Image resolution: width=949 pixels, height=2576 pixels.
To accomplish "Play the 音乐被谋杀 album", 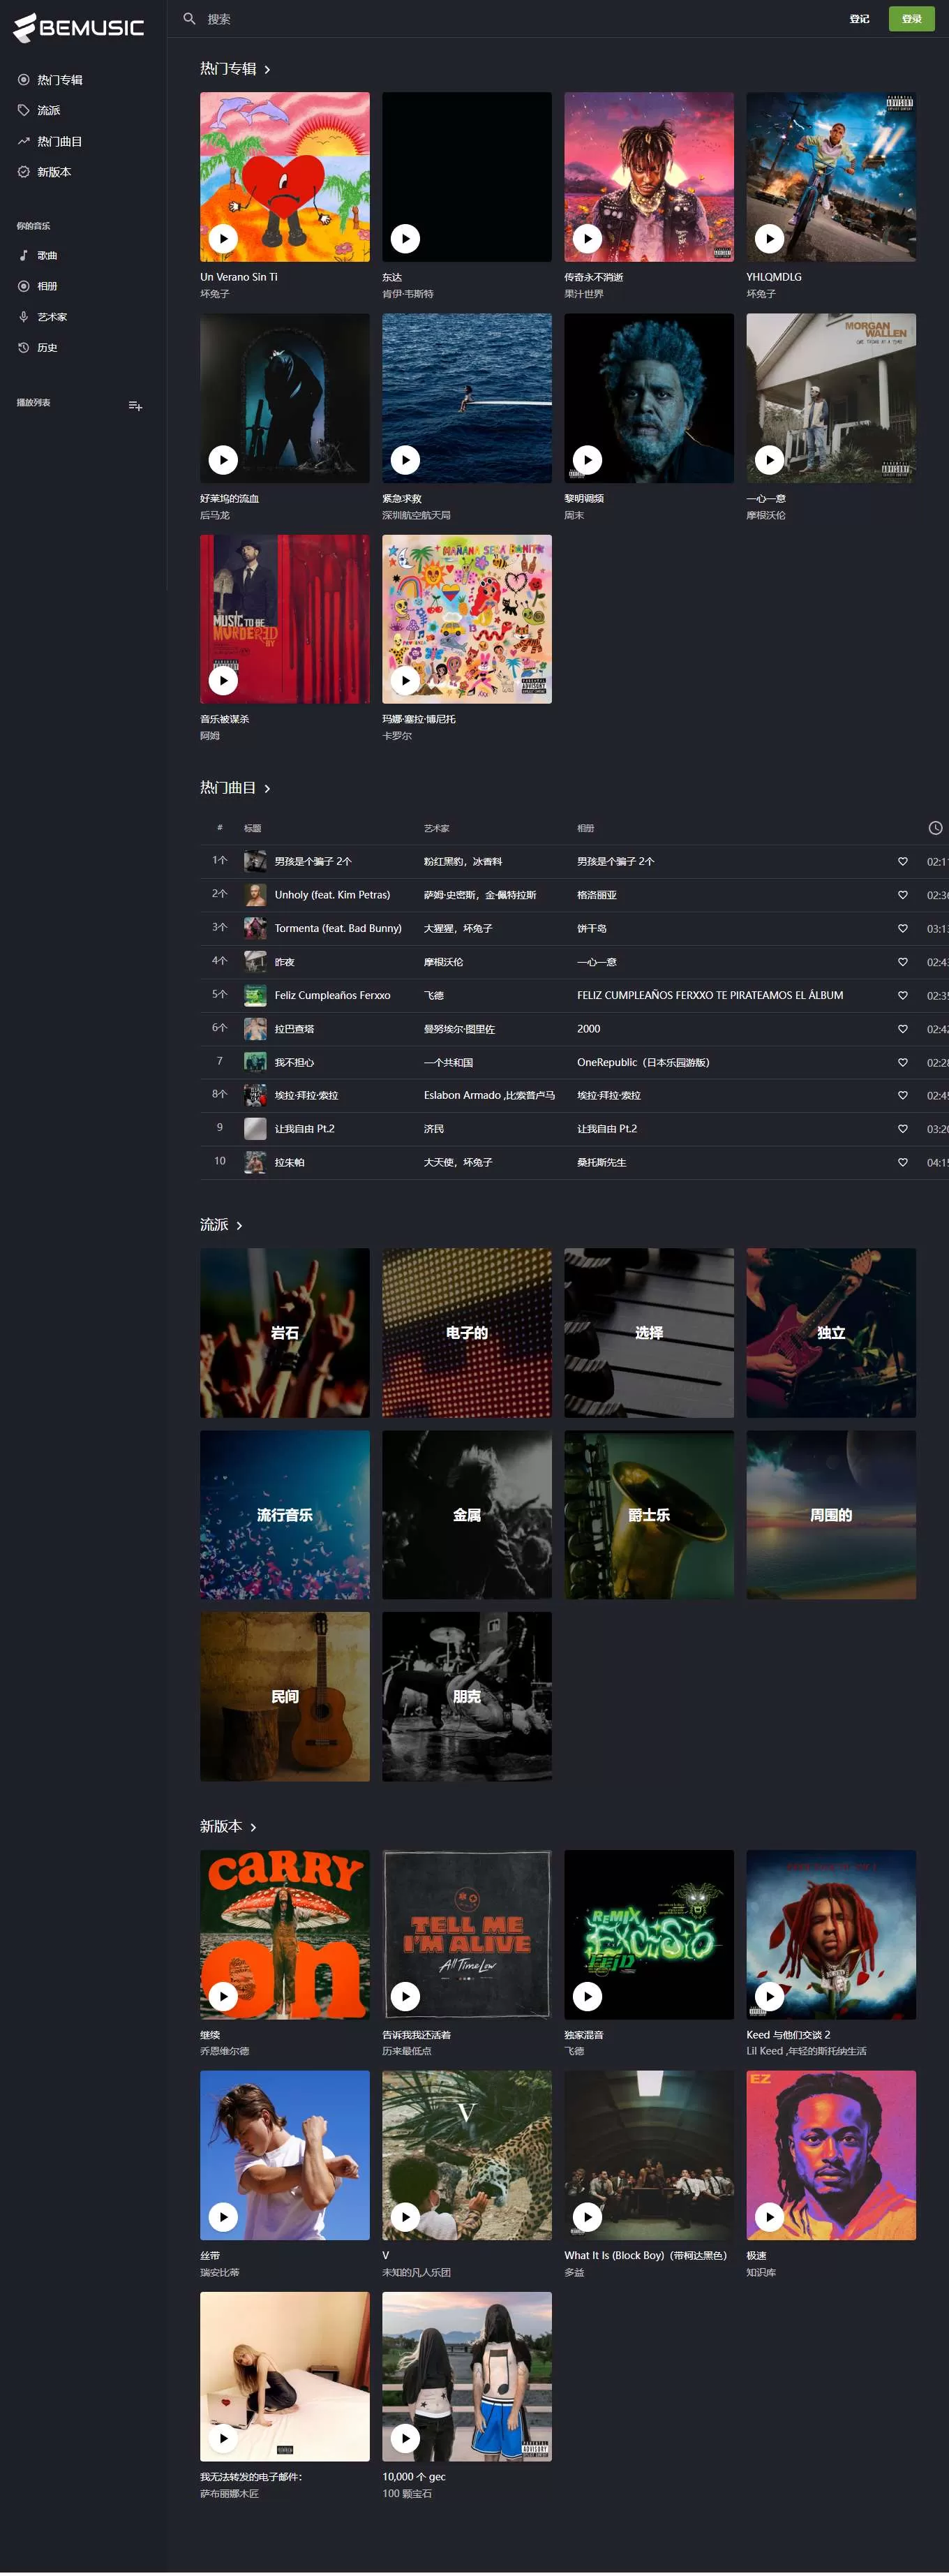I will 223,680.
